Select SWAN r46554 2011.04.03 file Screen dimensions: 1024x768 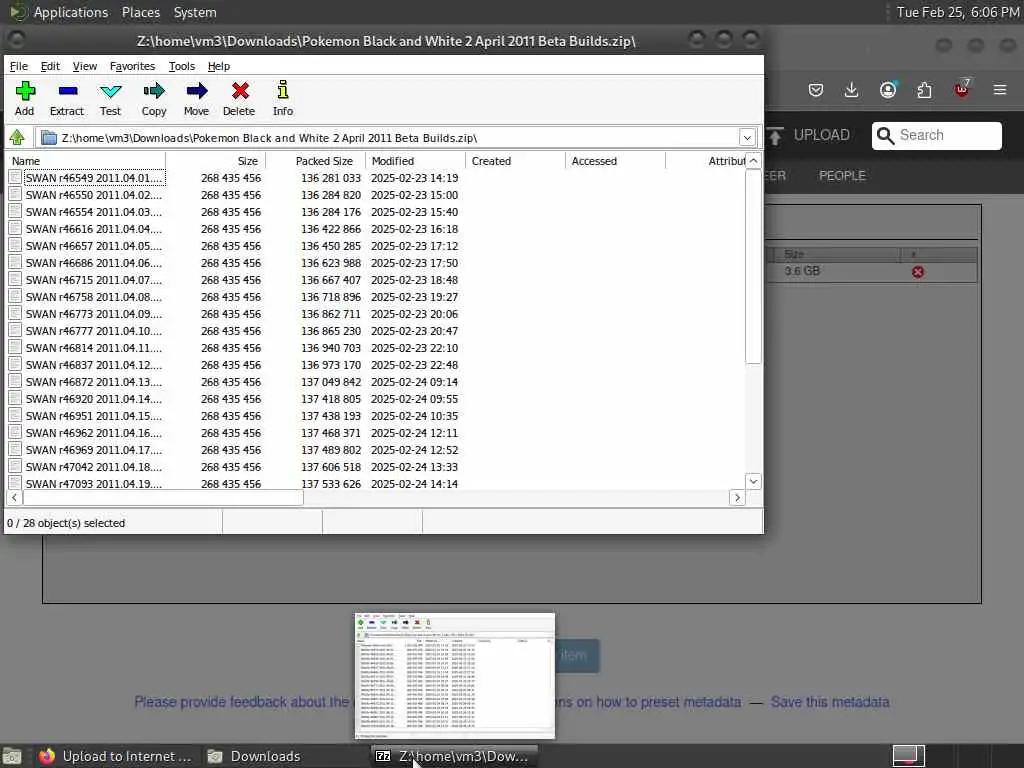[x=93, y=212]
